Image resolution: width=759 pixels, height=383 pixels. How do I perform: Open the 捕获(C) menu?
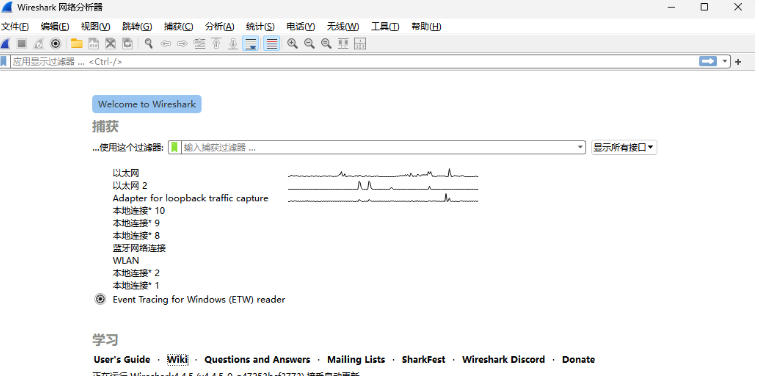(179, 27)
